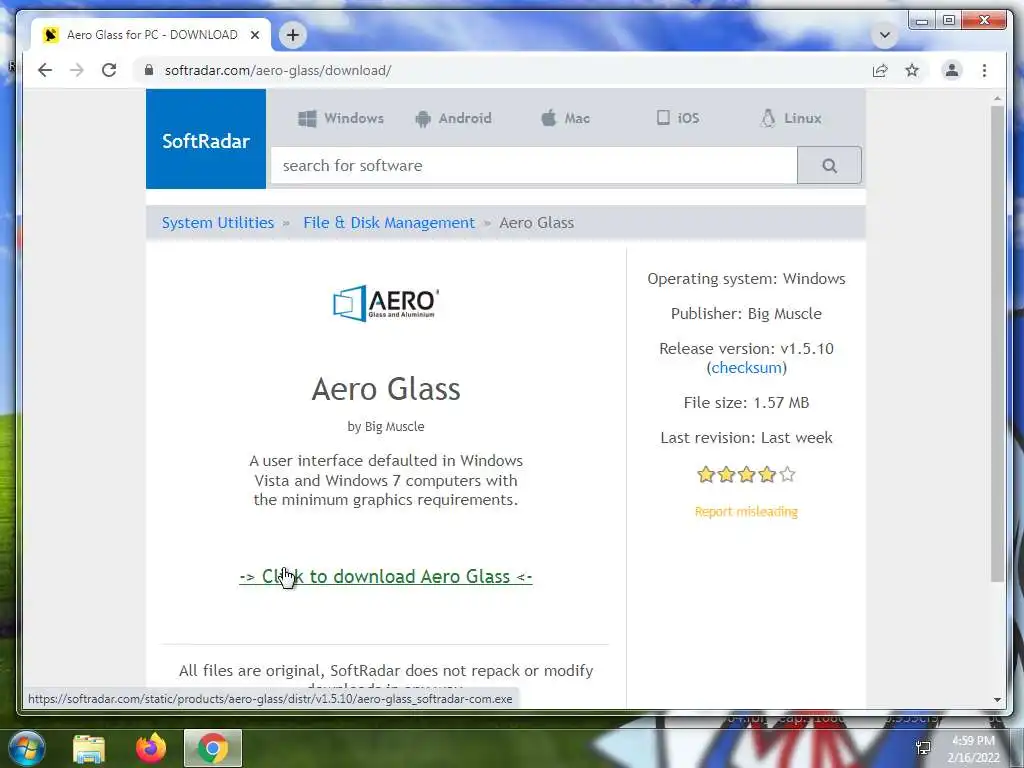Expand the tab search chevron
Image resolution: width=1024 pixels, height=768 pixels.
(x=884, y=35)
